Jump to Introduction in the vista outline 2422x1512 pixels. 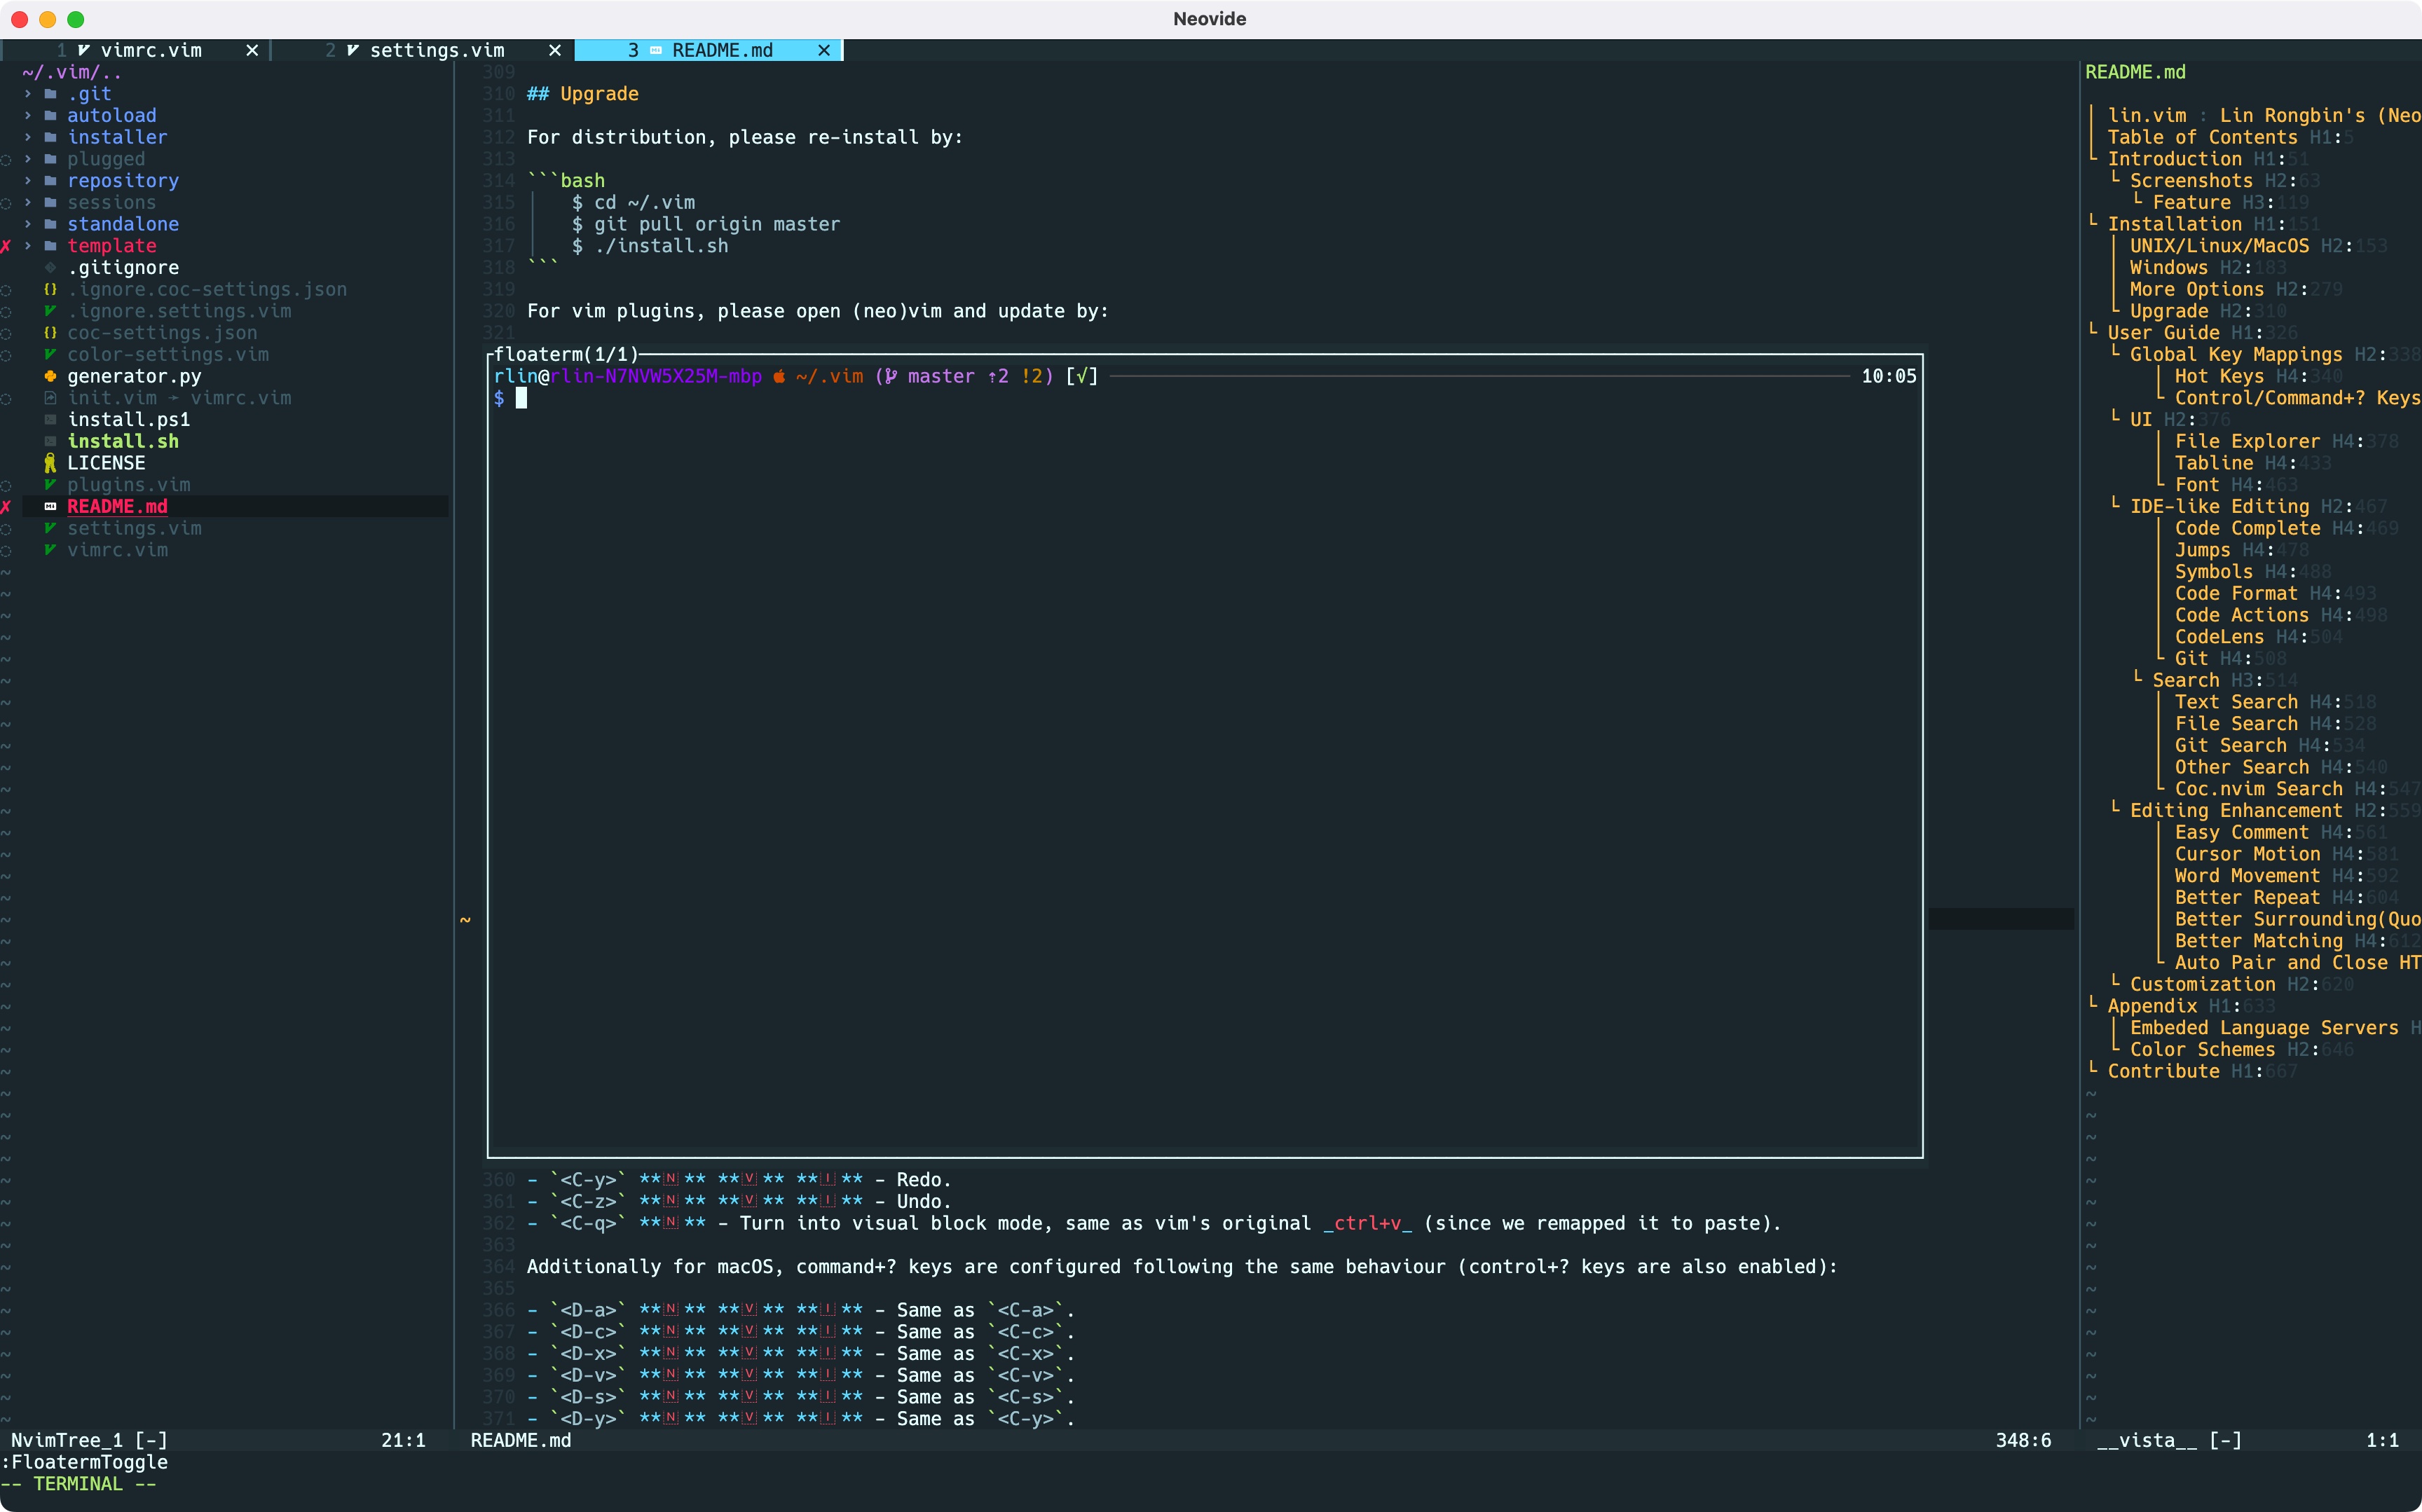[x=2174, y=159]
